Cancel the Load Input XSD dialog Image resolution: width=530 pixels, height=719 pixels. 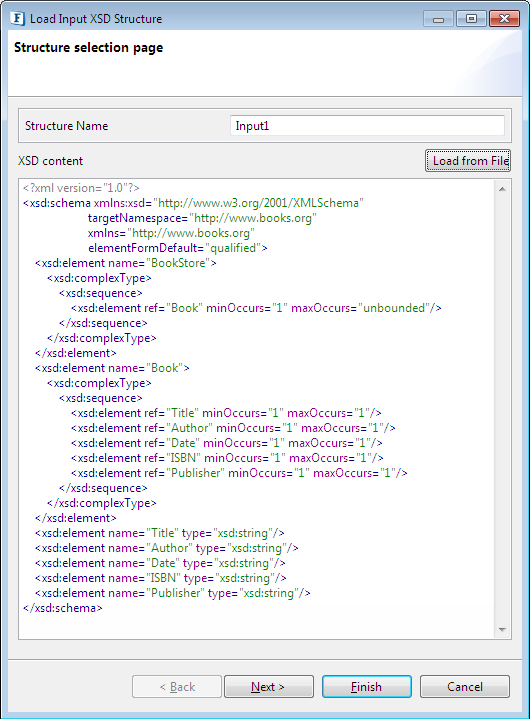coord(464,686)
